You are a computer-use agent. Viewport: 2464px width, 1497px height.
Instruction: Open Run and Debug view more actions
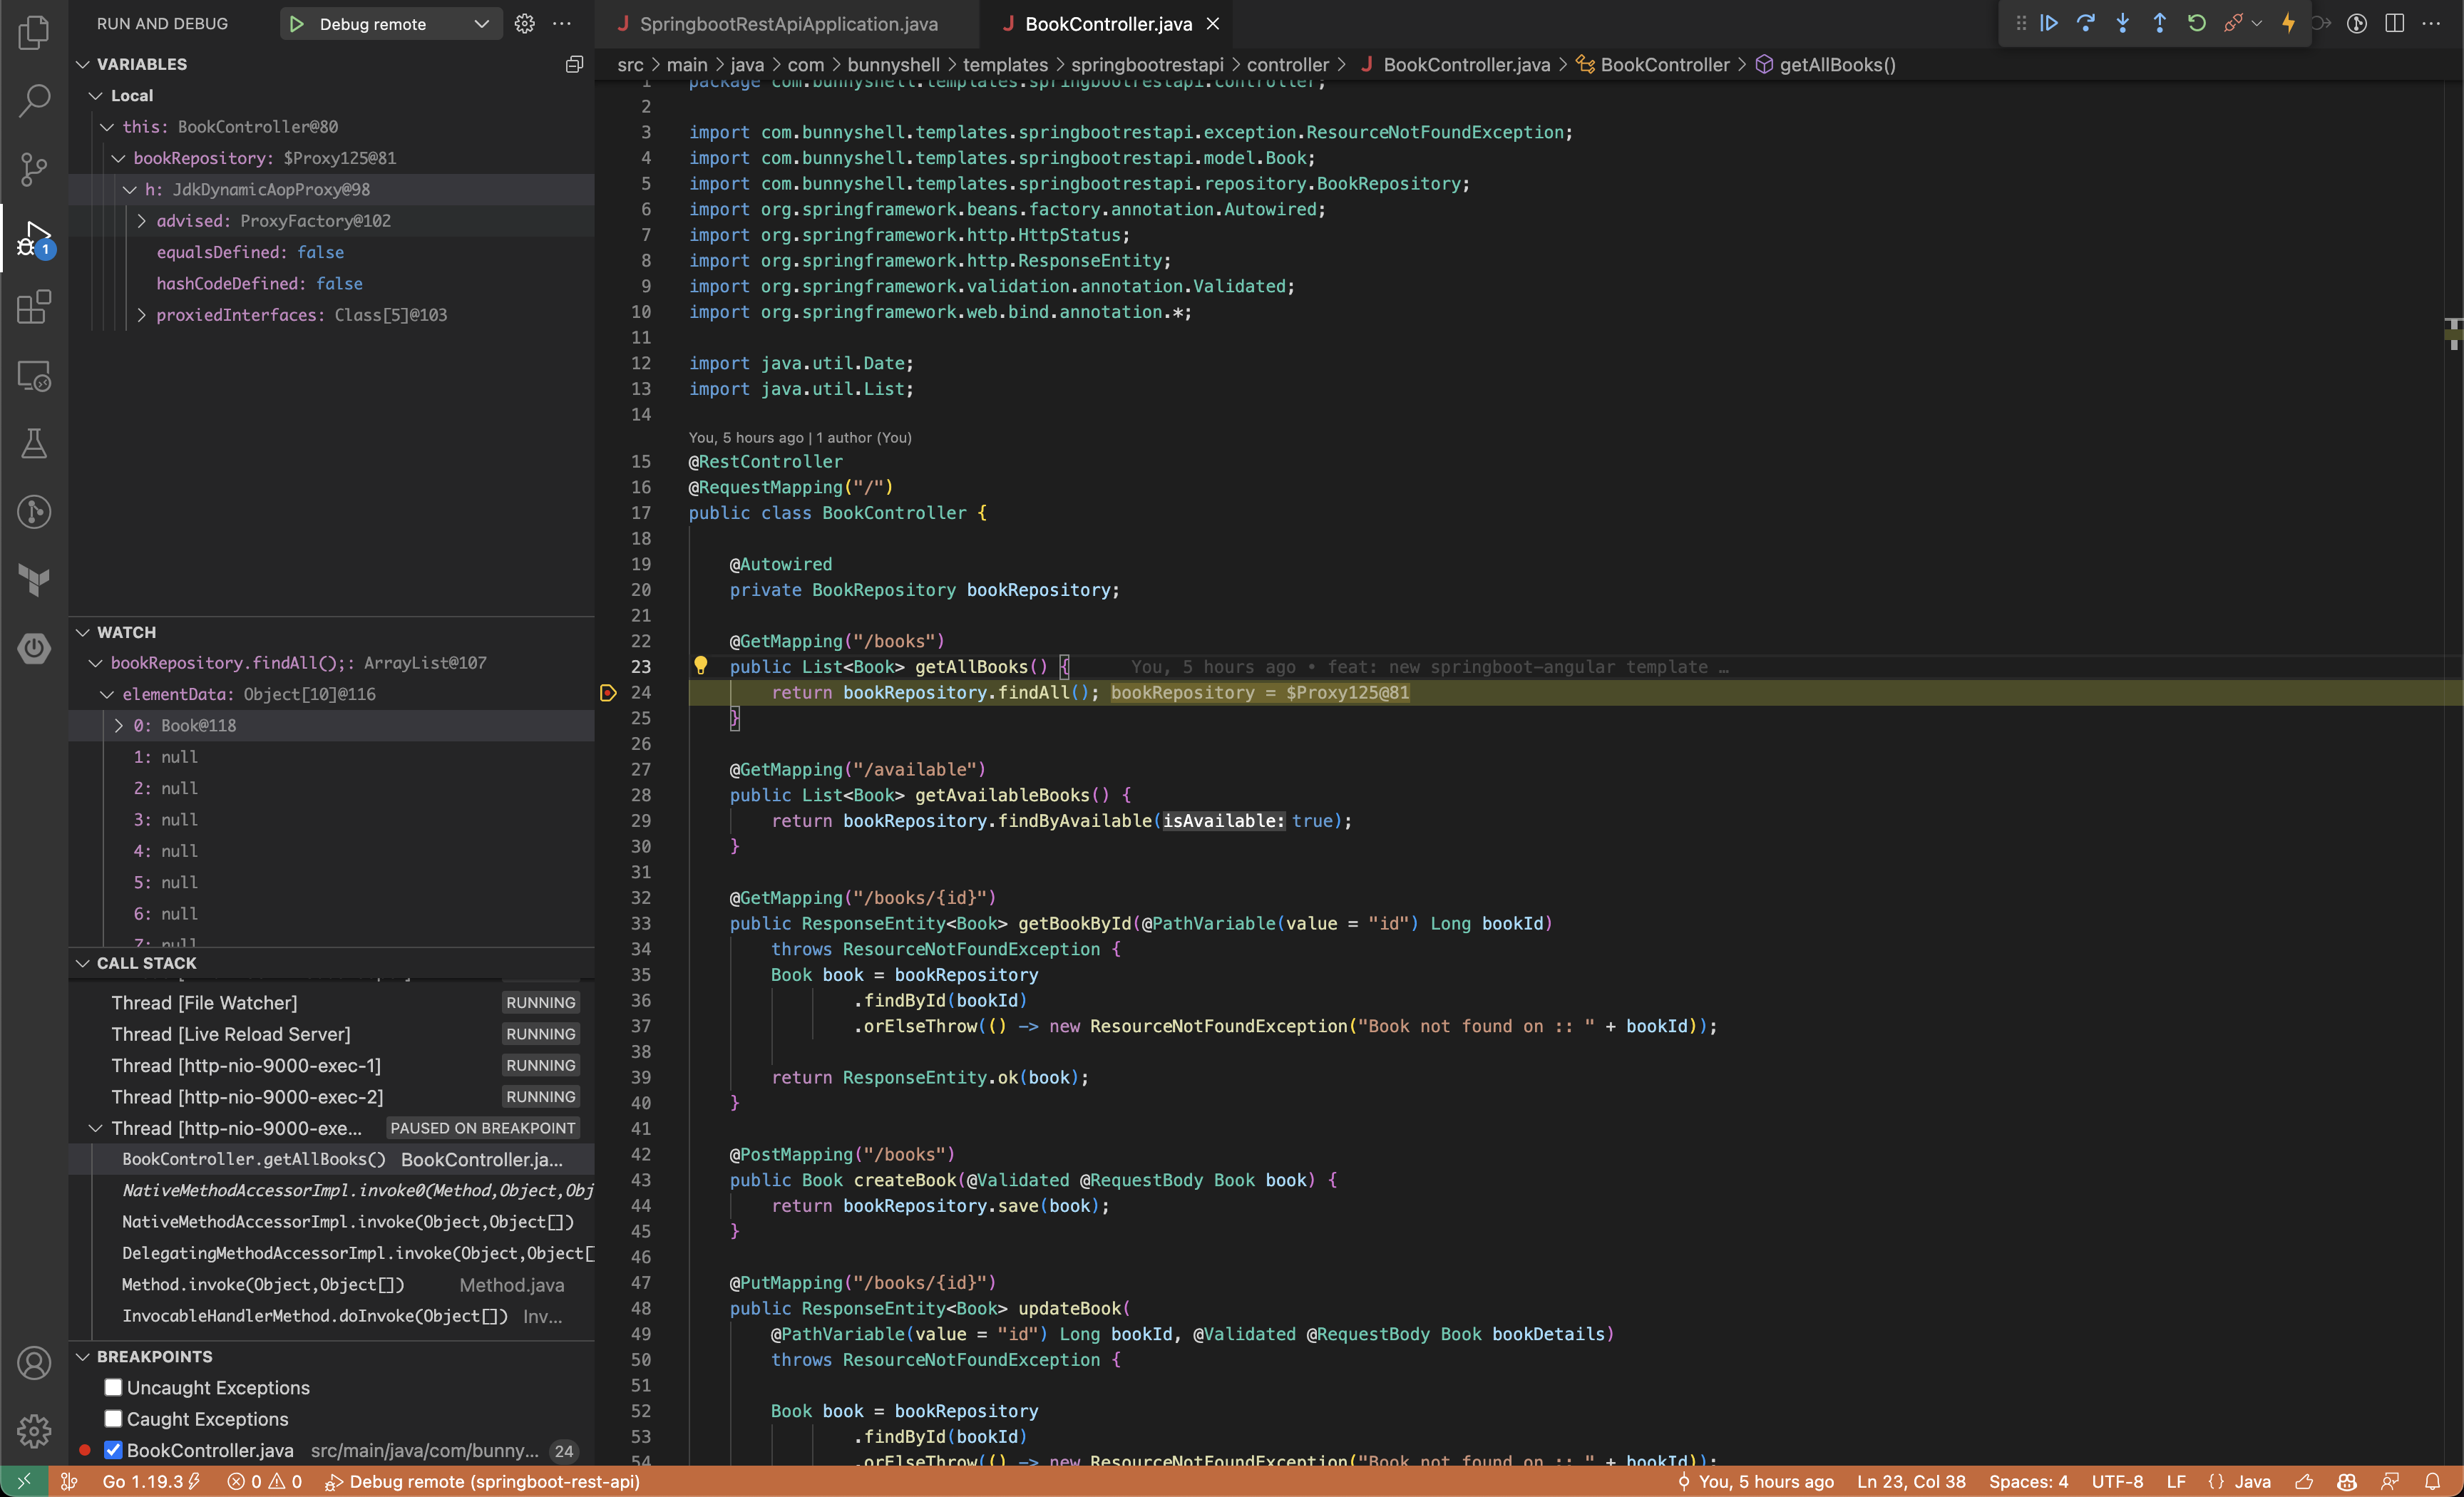coord(562,23)
